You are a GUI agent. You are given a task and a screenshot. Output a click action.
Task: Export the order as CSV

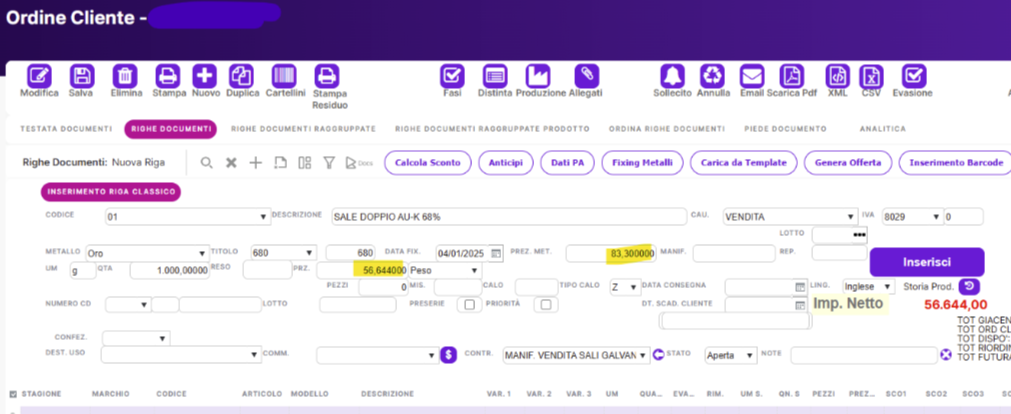(871, 76)
